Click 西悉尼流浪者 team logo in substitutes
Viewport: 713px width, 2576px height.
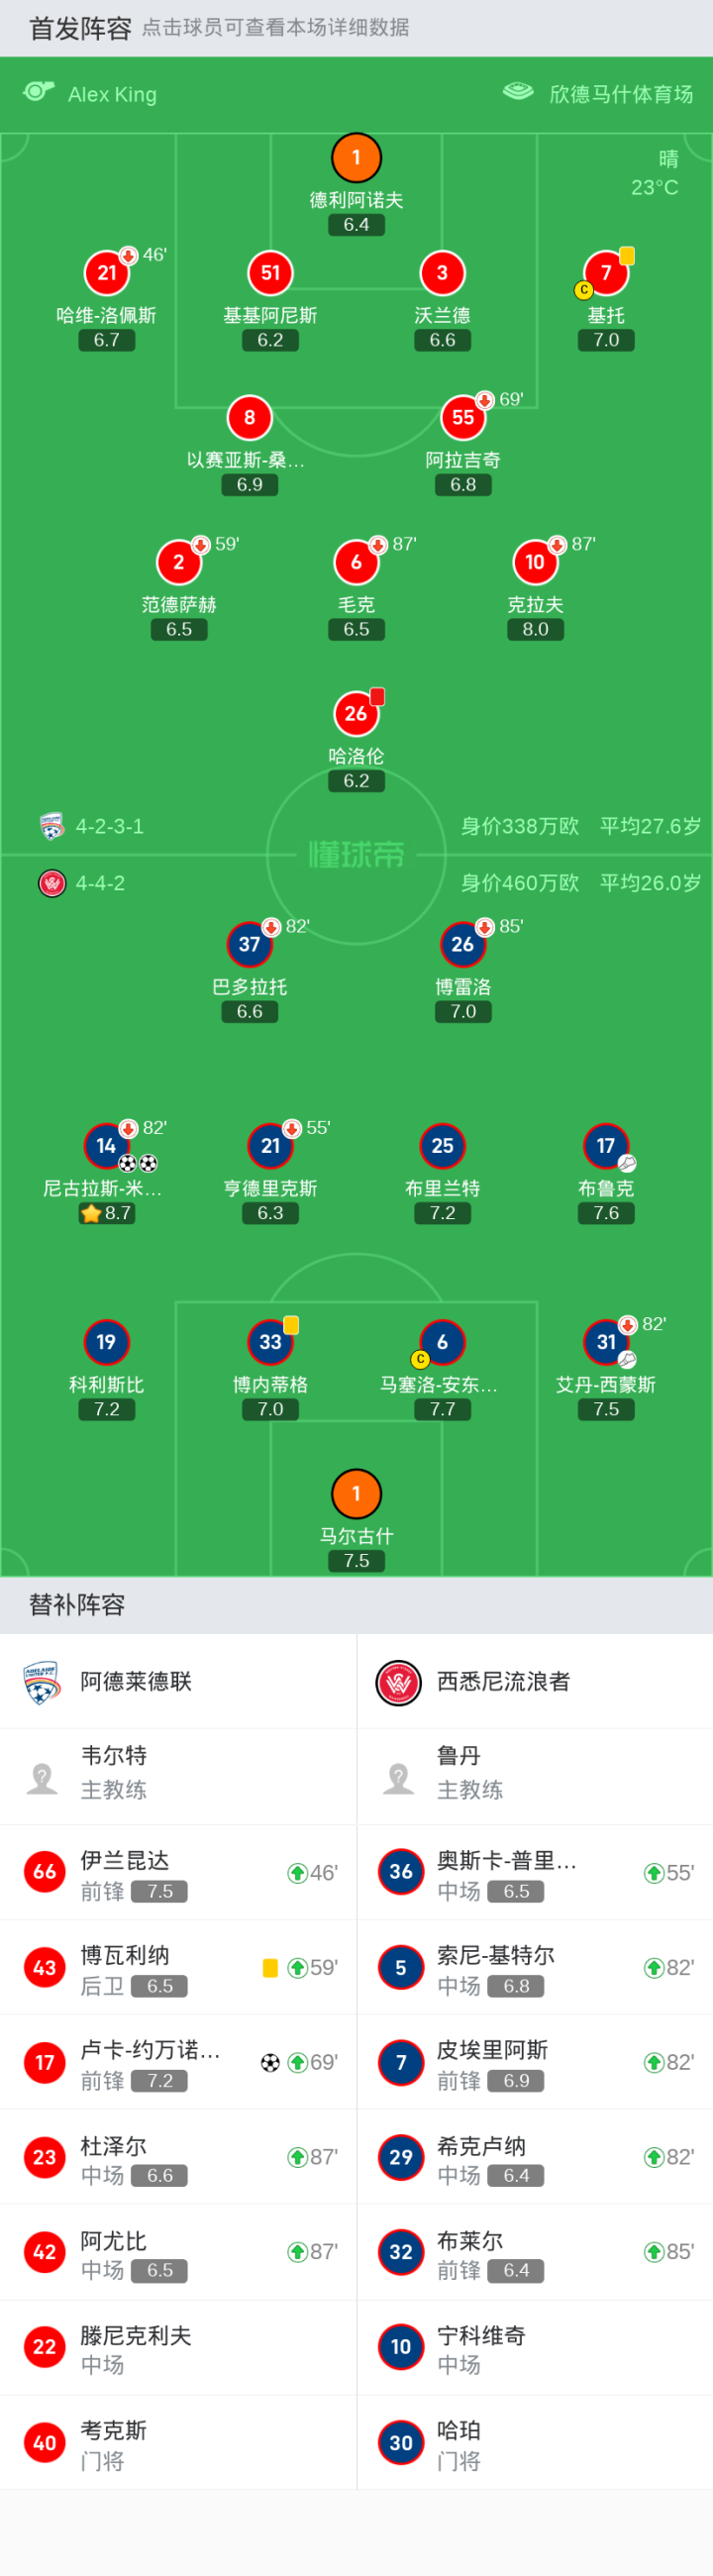(398, 1682)
